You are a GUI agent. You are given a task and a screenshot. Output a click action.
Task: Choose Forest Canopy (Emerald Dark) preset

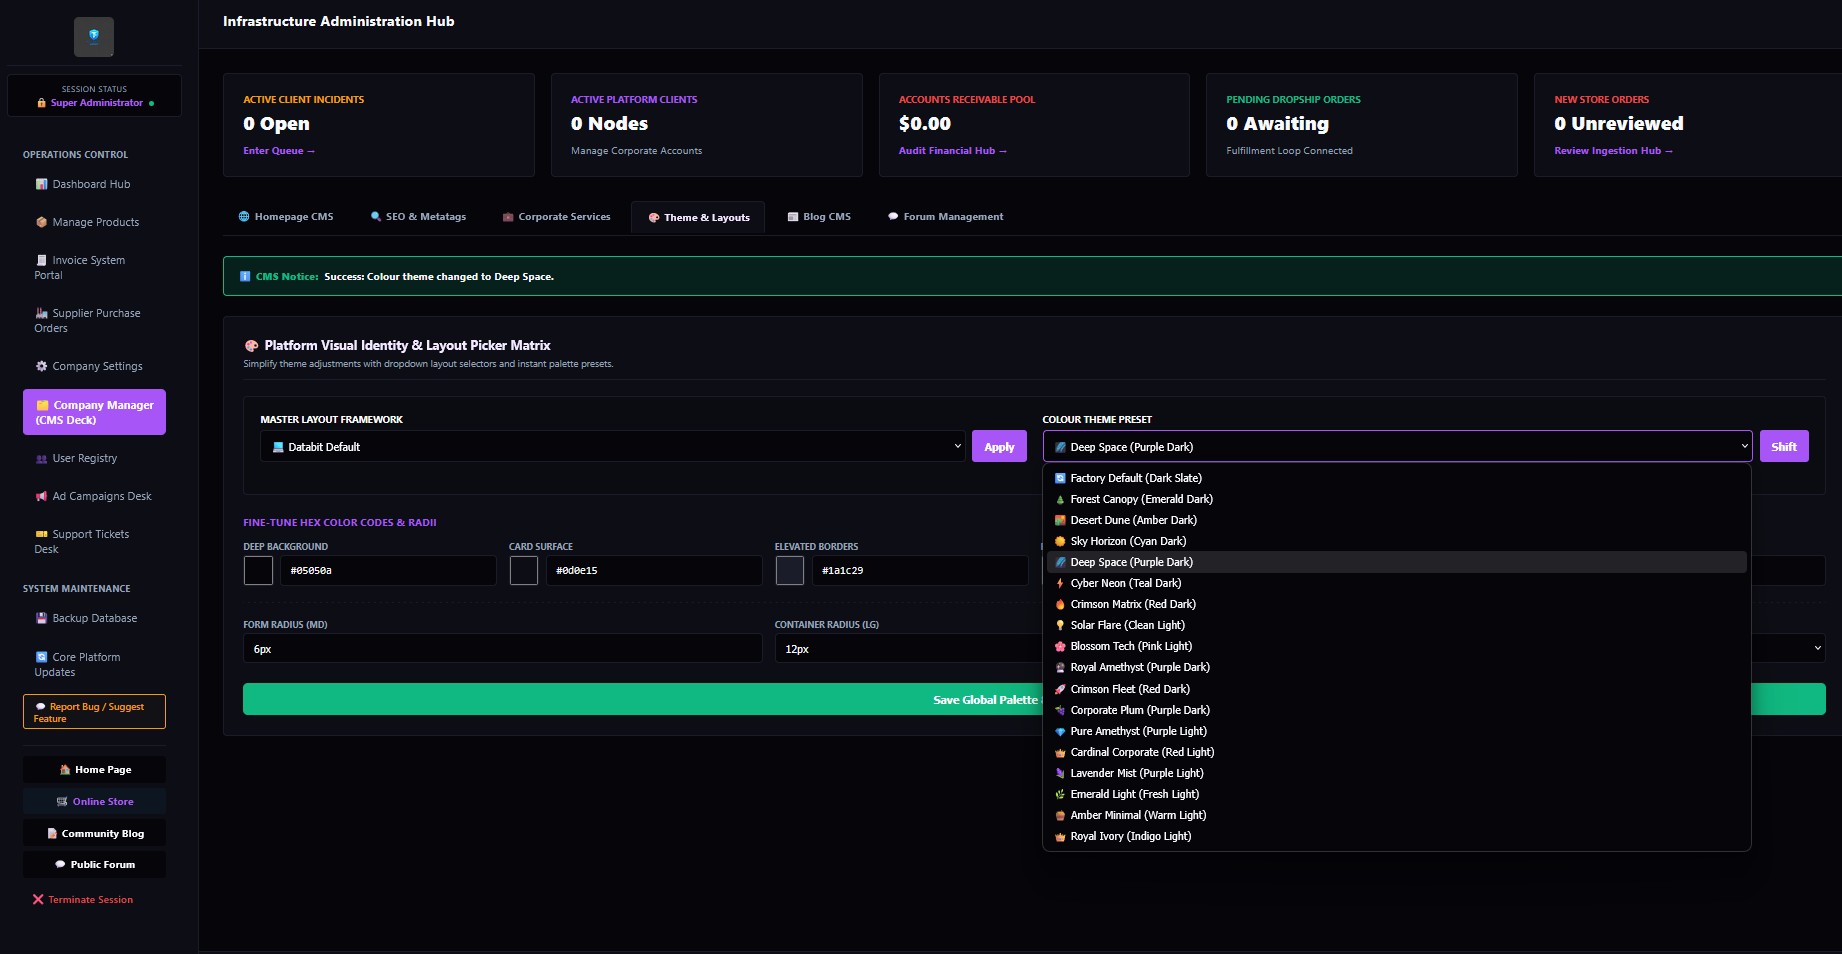click(x=1396, y=499)
